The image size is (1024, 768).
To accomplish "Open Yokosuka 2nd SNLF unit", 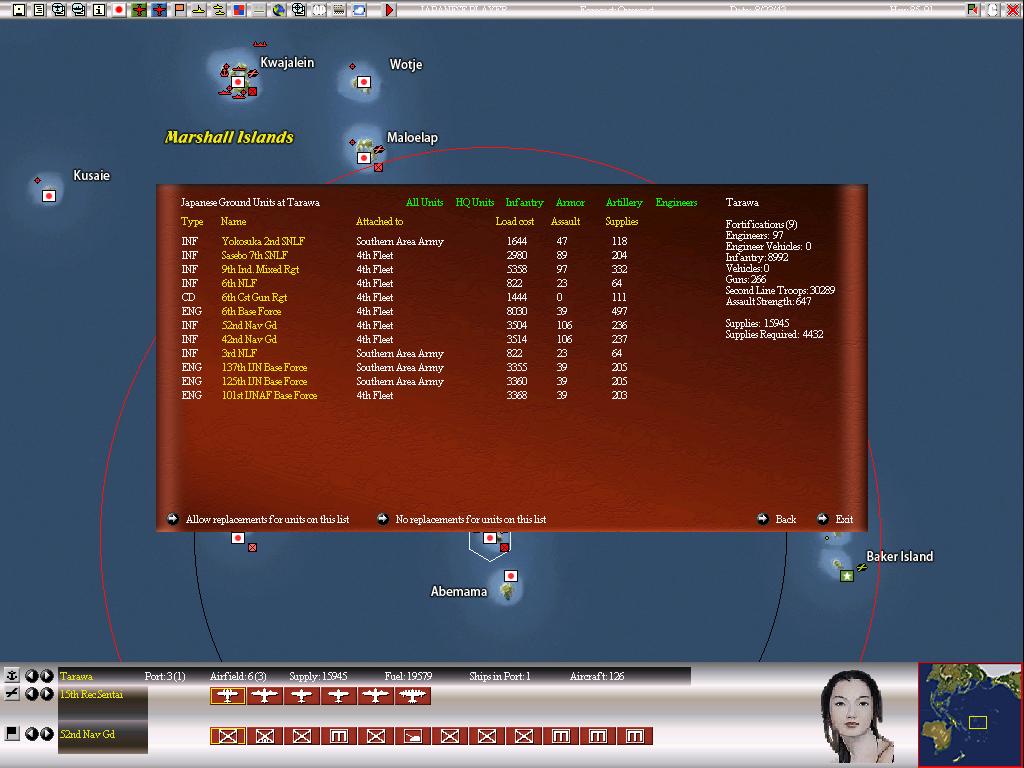I will [263, 241].
